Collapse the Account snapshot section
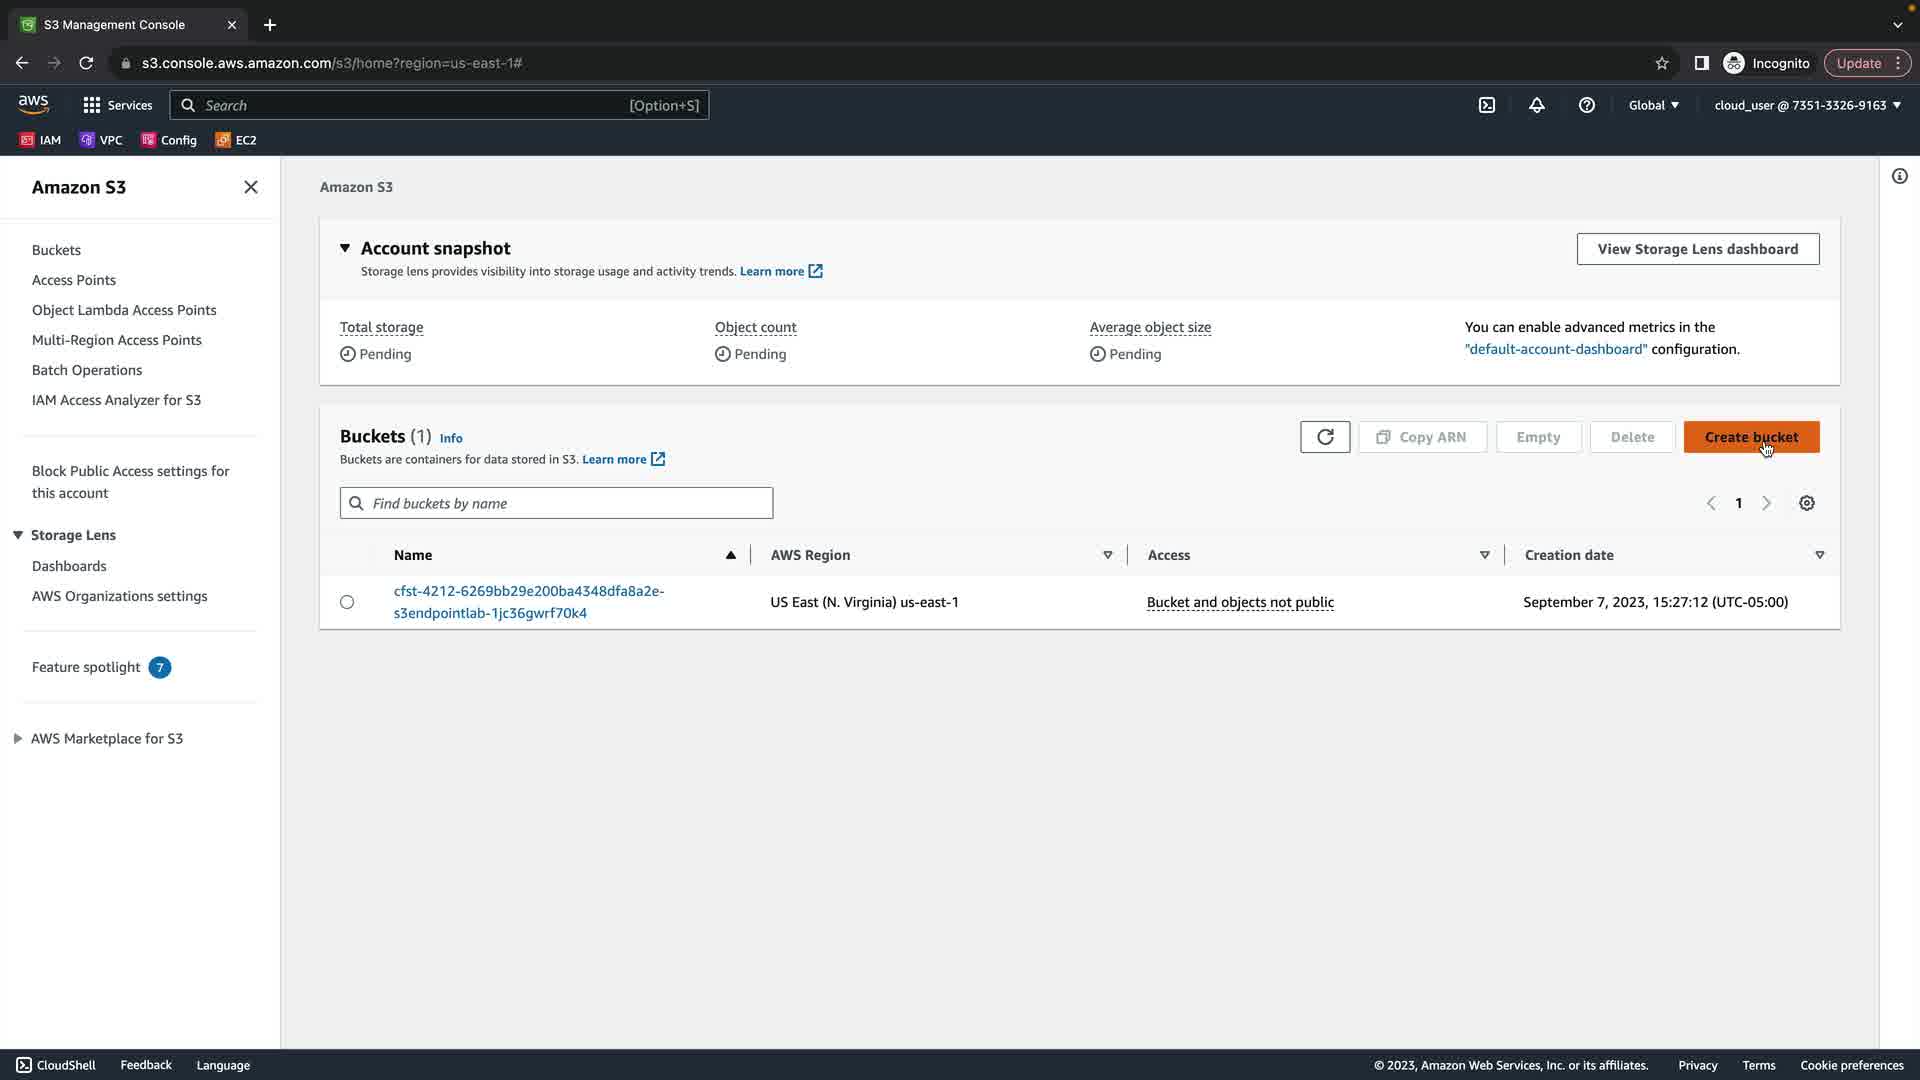The image size is (1920, 1080). pos(345,248)
